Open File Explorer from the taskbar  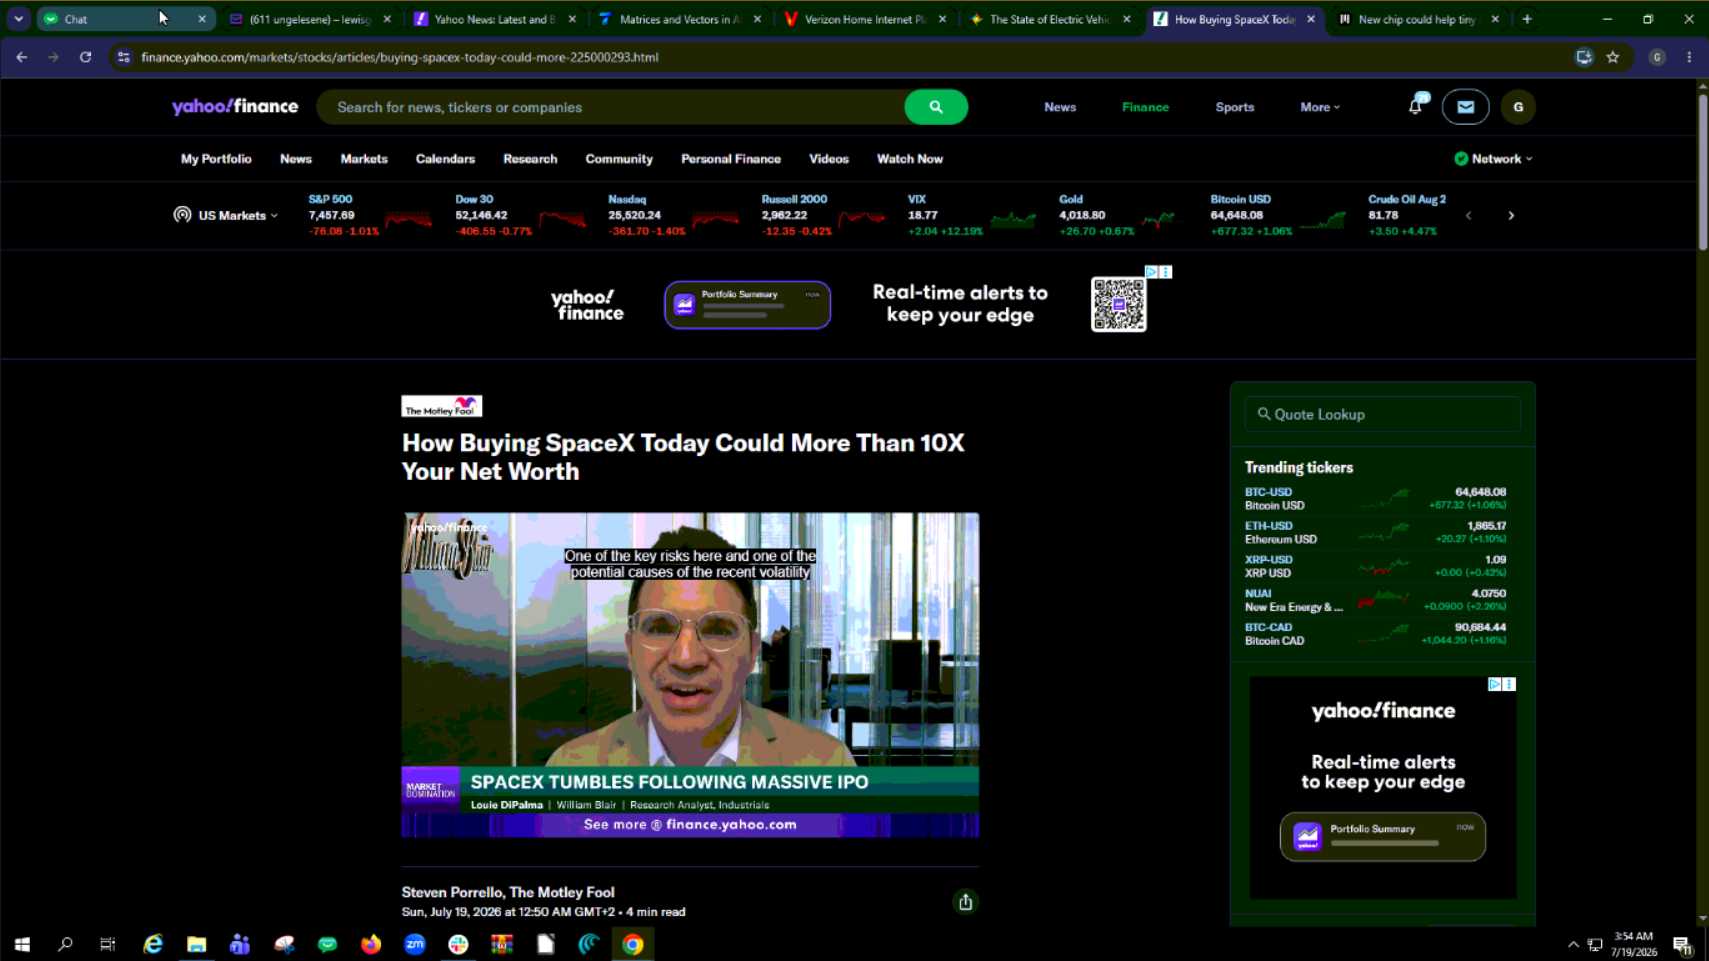click(196, 944)
